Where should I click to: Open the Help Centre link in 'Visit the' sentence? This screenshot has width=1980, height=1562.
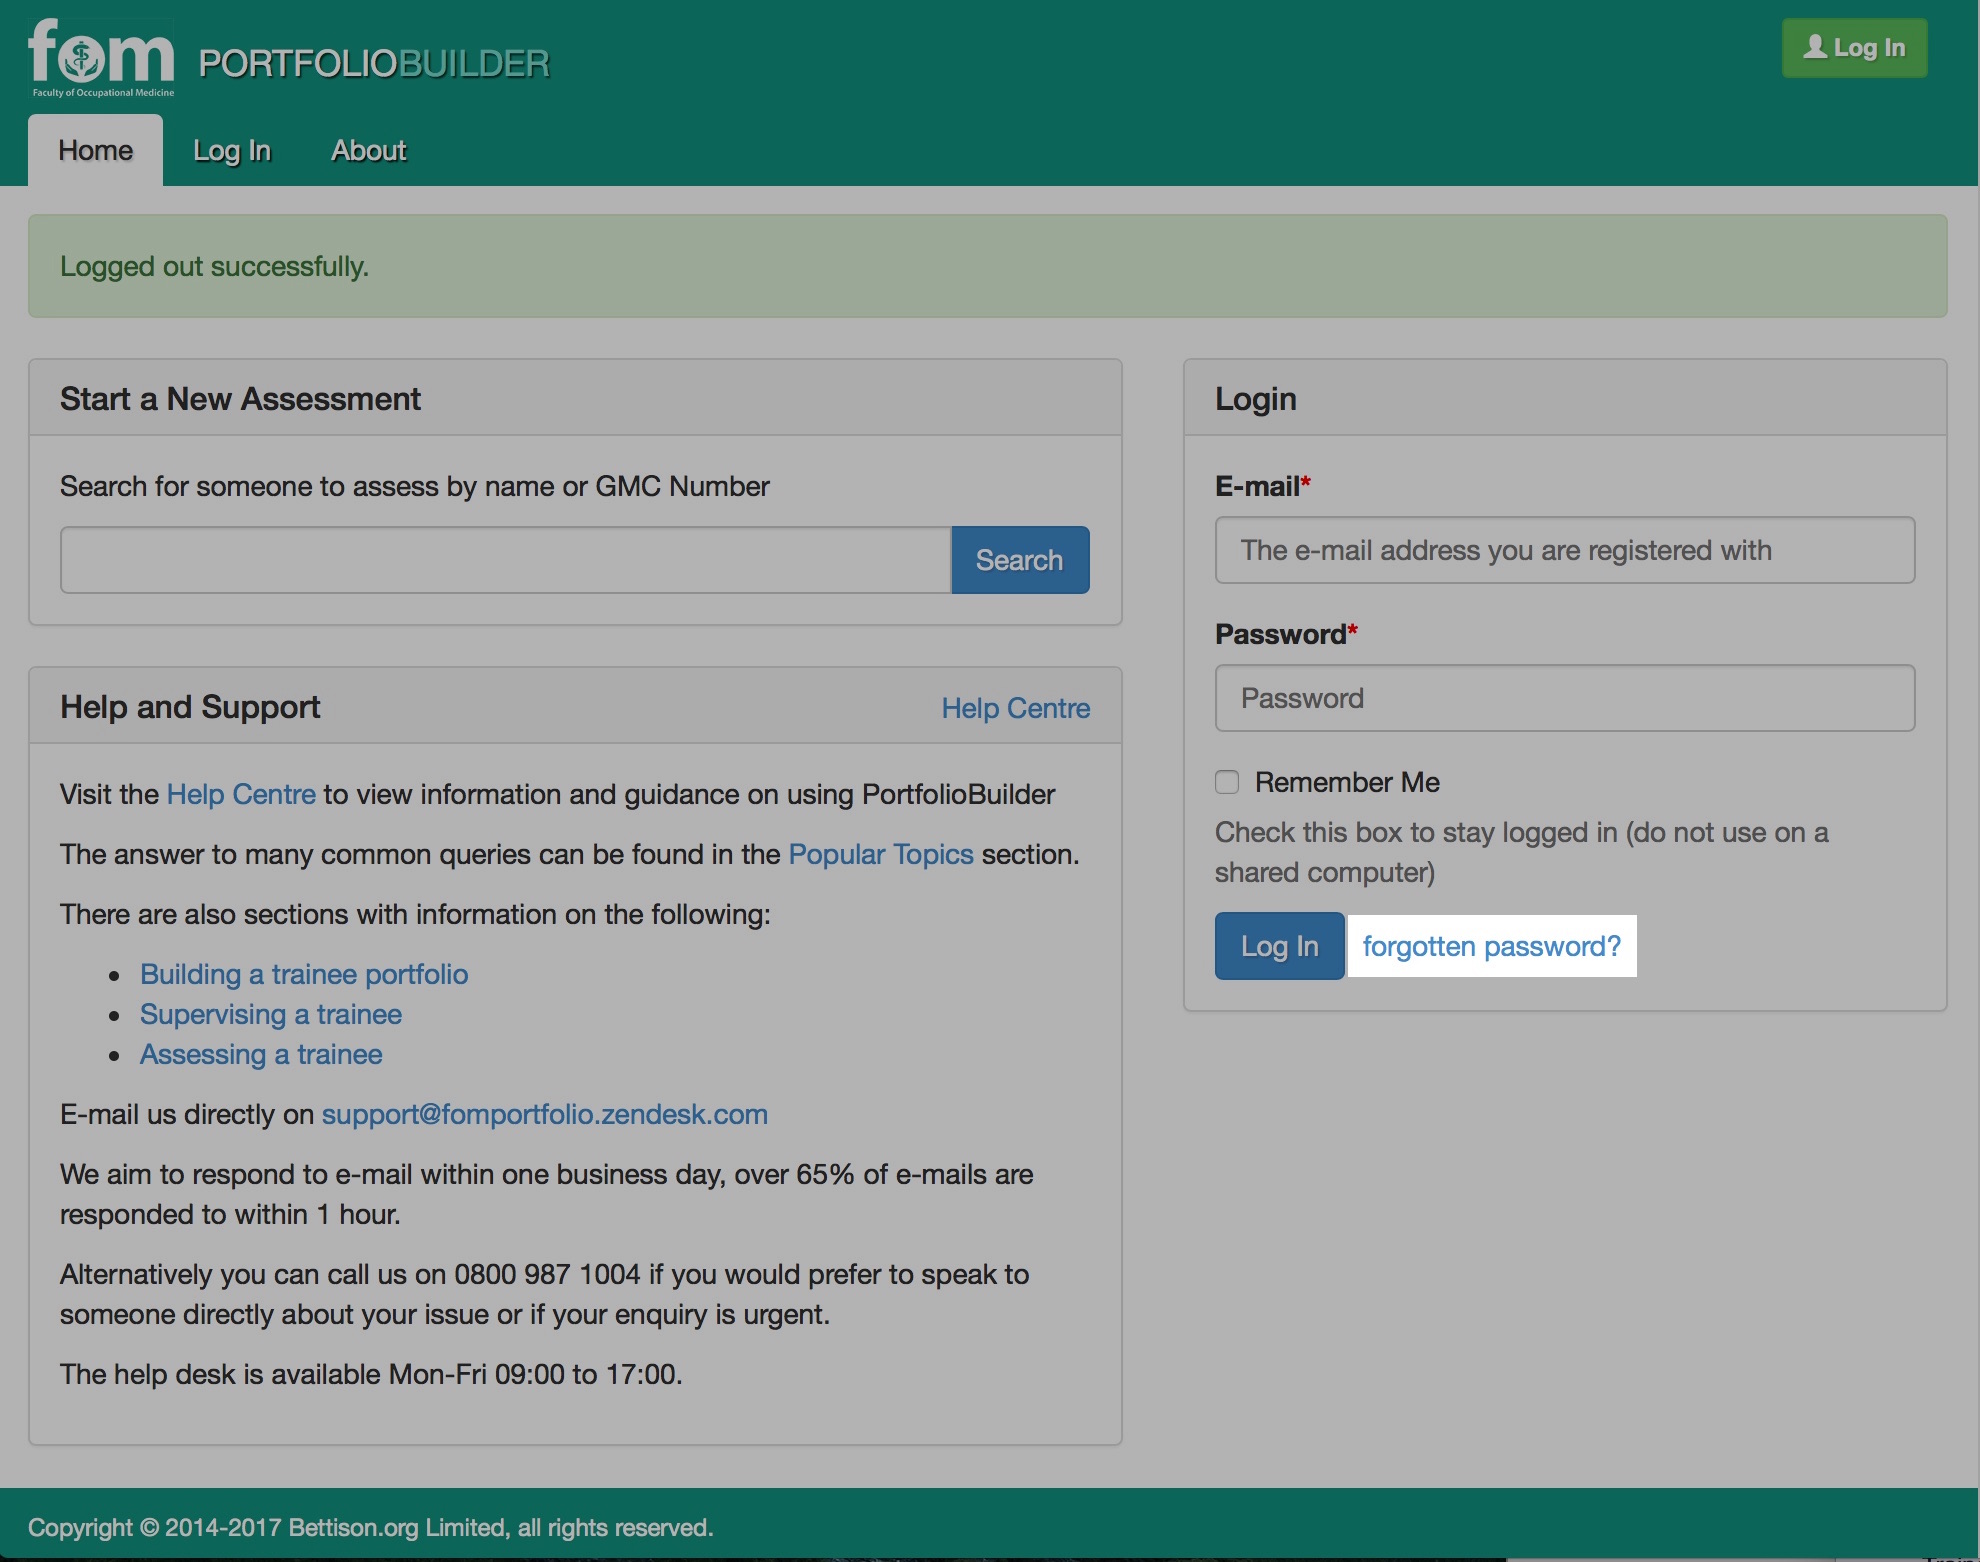click(241, 794)
